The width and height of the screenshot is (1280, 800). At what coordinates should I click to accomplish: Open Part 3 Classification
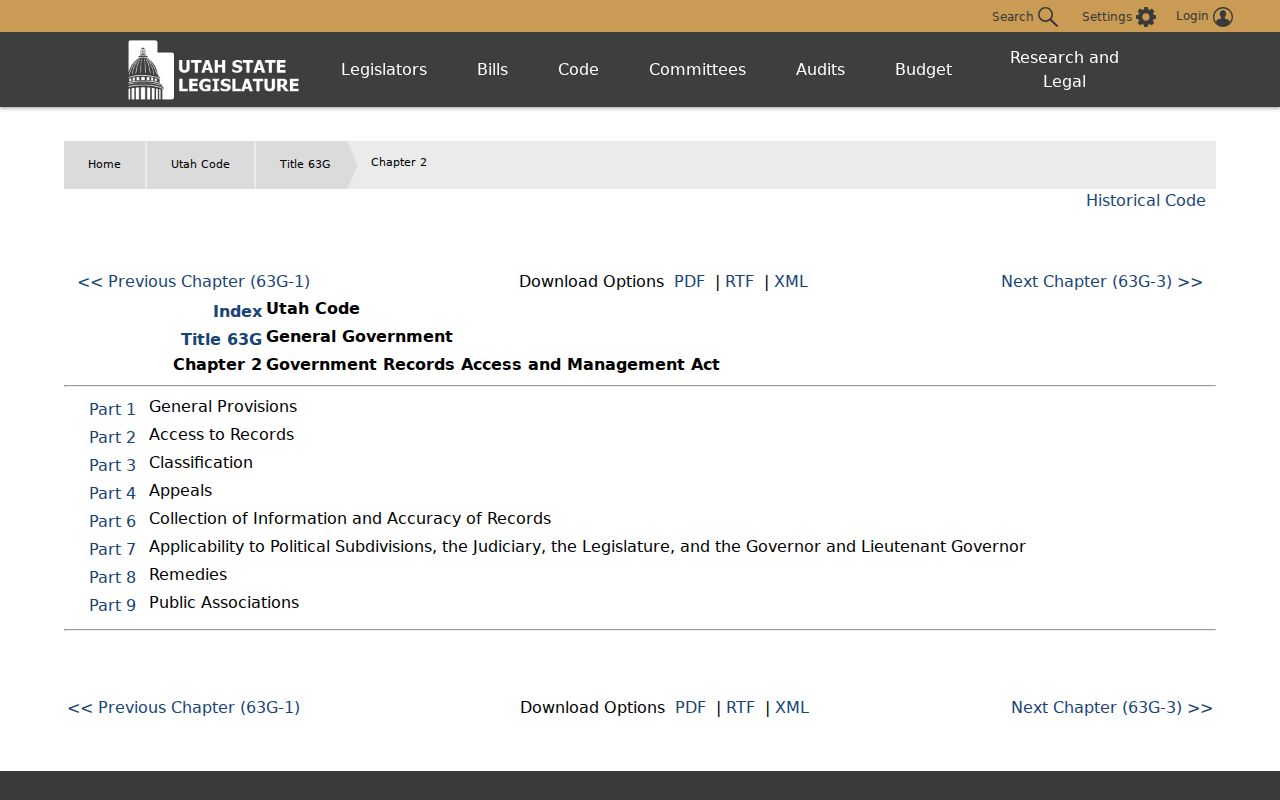pos(112,465)
